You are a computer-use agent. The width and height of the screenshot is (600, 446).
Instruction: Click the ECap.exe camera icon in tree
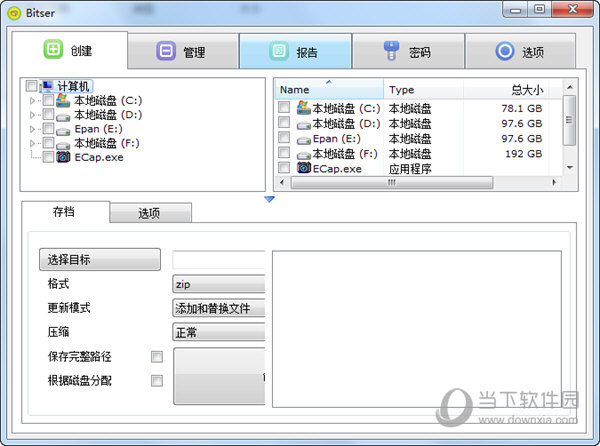pos(63,157)
